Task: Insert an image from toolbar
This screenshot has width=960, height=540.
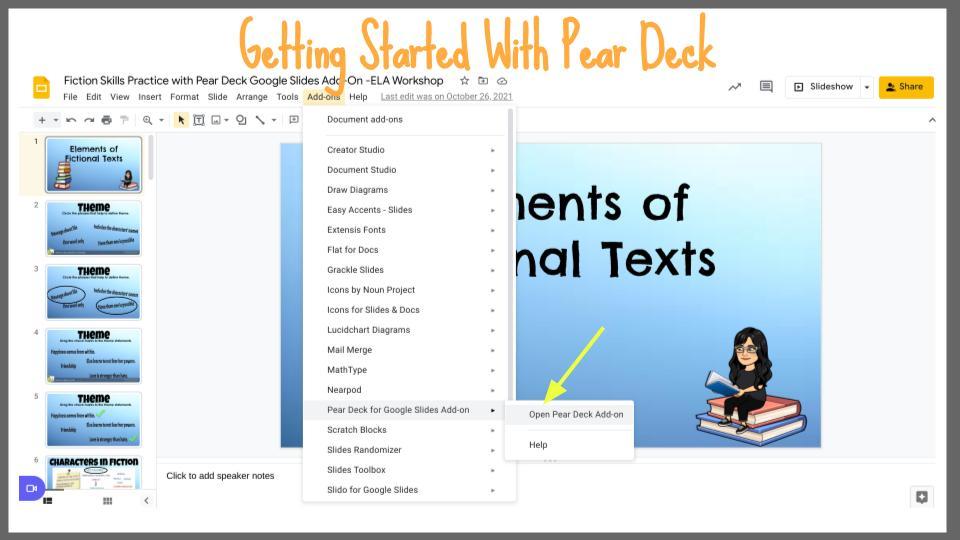Action: 216,120
